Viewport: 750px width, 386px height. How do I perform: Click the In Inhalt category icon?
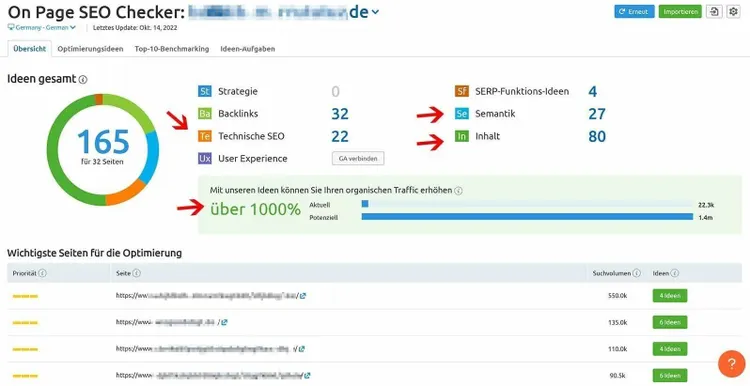click(462, 136)
